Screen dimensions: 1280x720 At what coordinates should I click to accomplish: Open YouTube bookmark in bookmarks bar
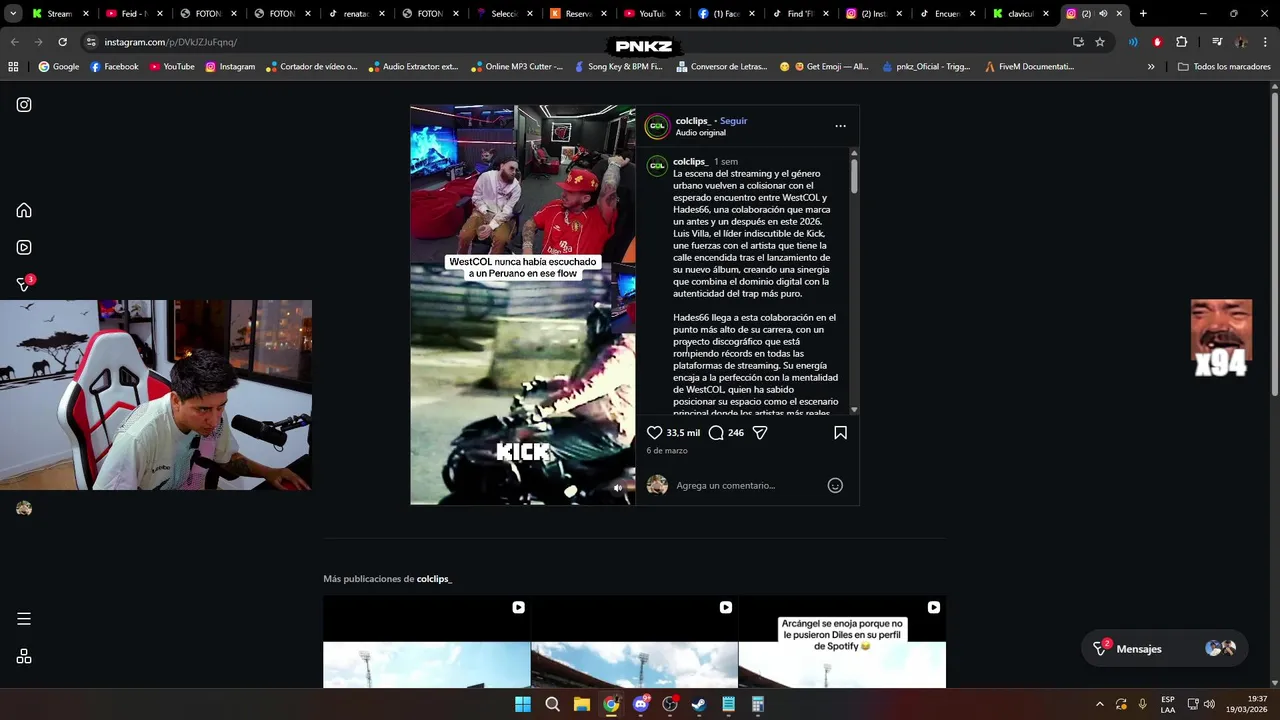[x=172, y=67]
